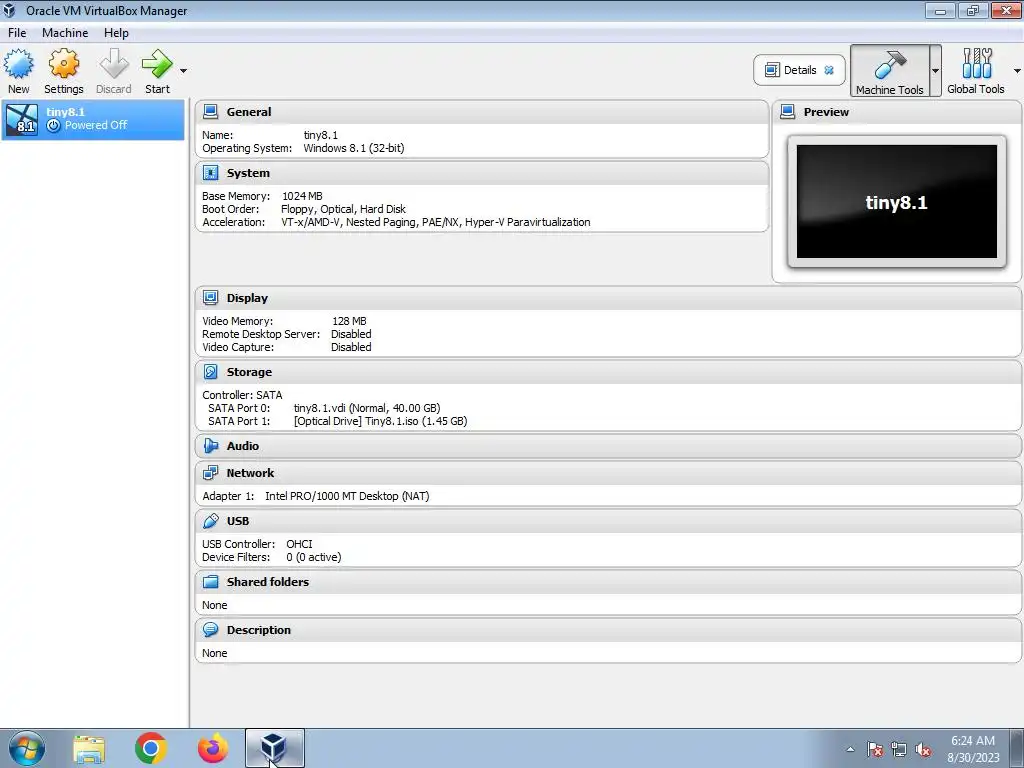Open the Network section header link
This screenshot has height=768, width=1024.
(251, 473)
